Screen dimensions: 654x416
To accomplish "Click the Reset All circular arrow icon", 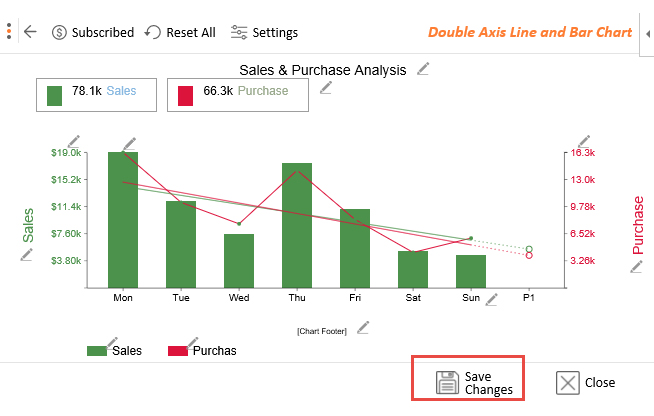I will tap(153, 32).
